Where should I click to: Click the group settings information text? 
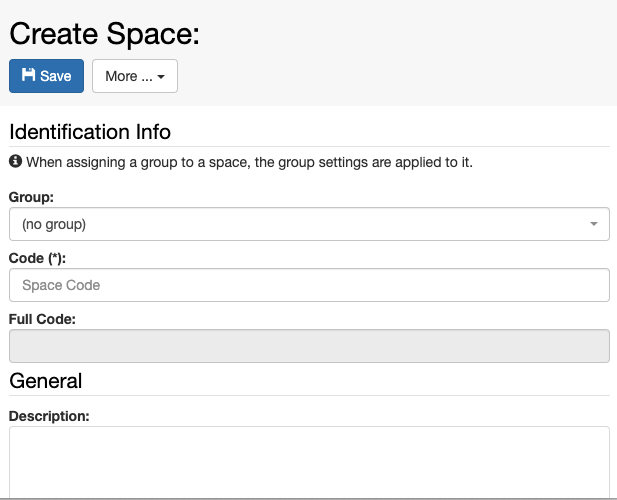click(249, 162)
